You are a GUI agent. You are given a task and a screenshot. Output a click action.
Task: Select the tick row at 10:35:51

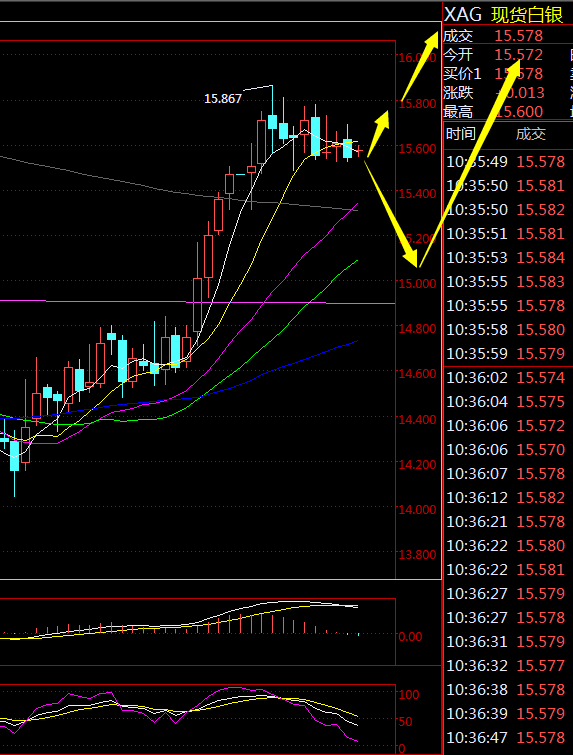(506, 234)
